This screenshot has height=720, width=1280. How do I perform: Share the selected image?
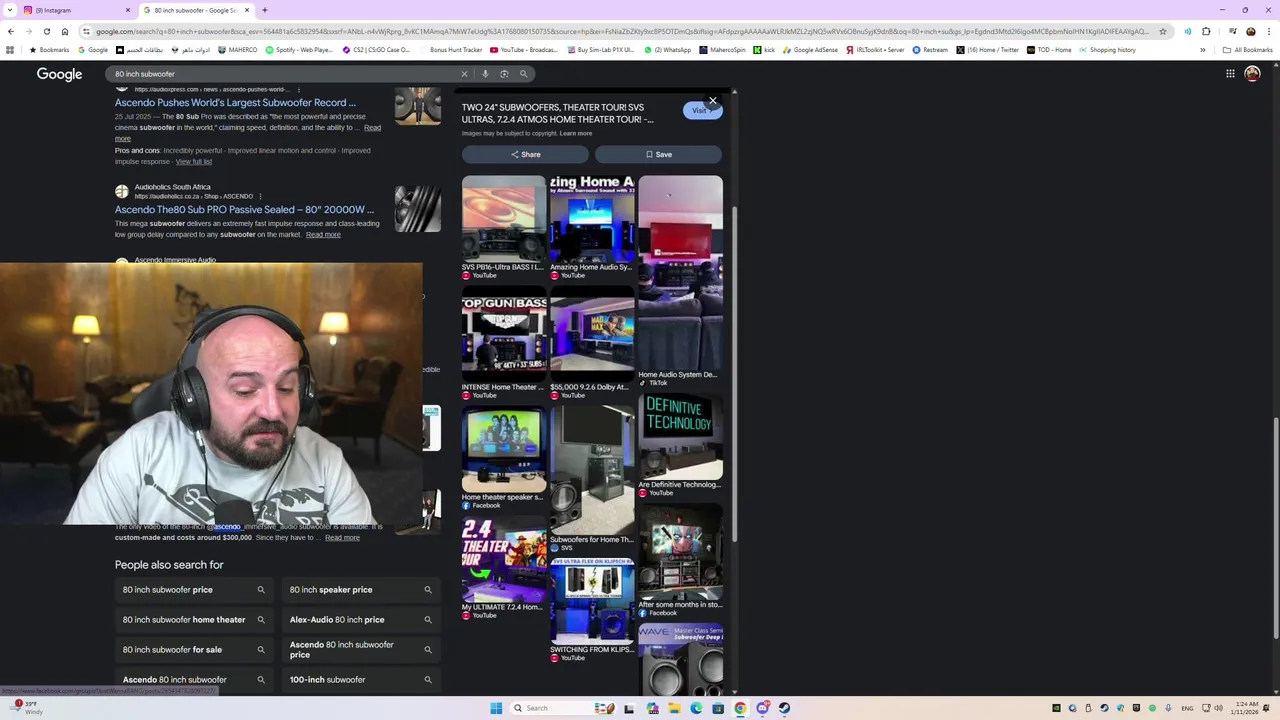tap(526, 154)
